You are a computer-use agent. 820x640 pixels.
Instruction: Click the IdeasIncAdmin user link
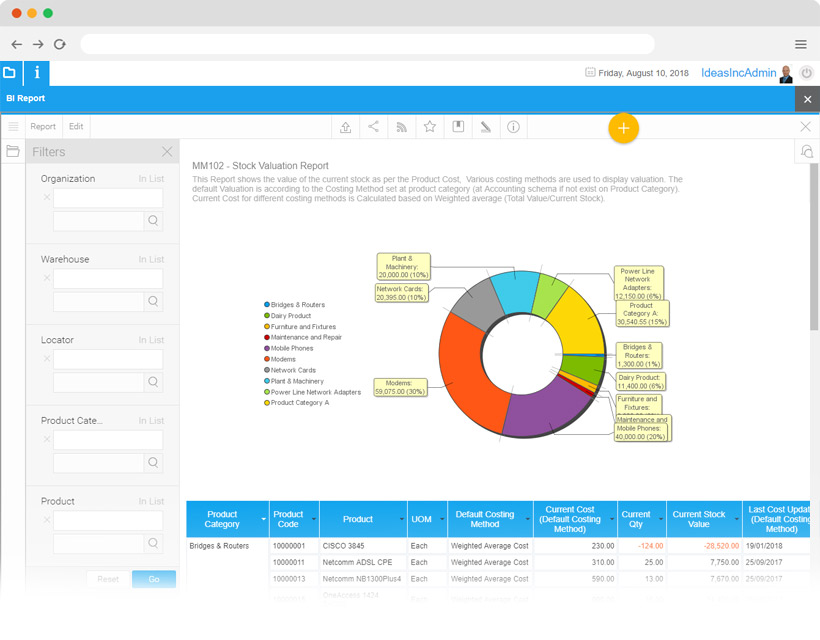pos(738,73)
